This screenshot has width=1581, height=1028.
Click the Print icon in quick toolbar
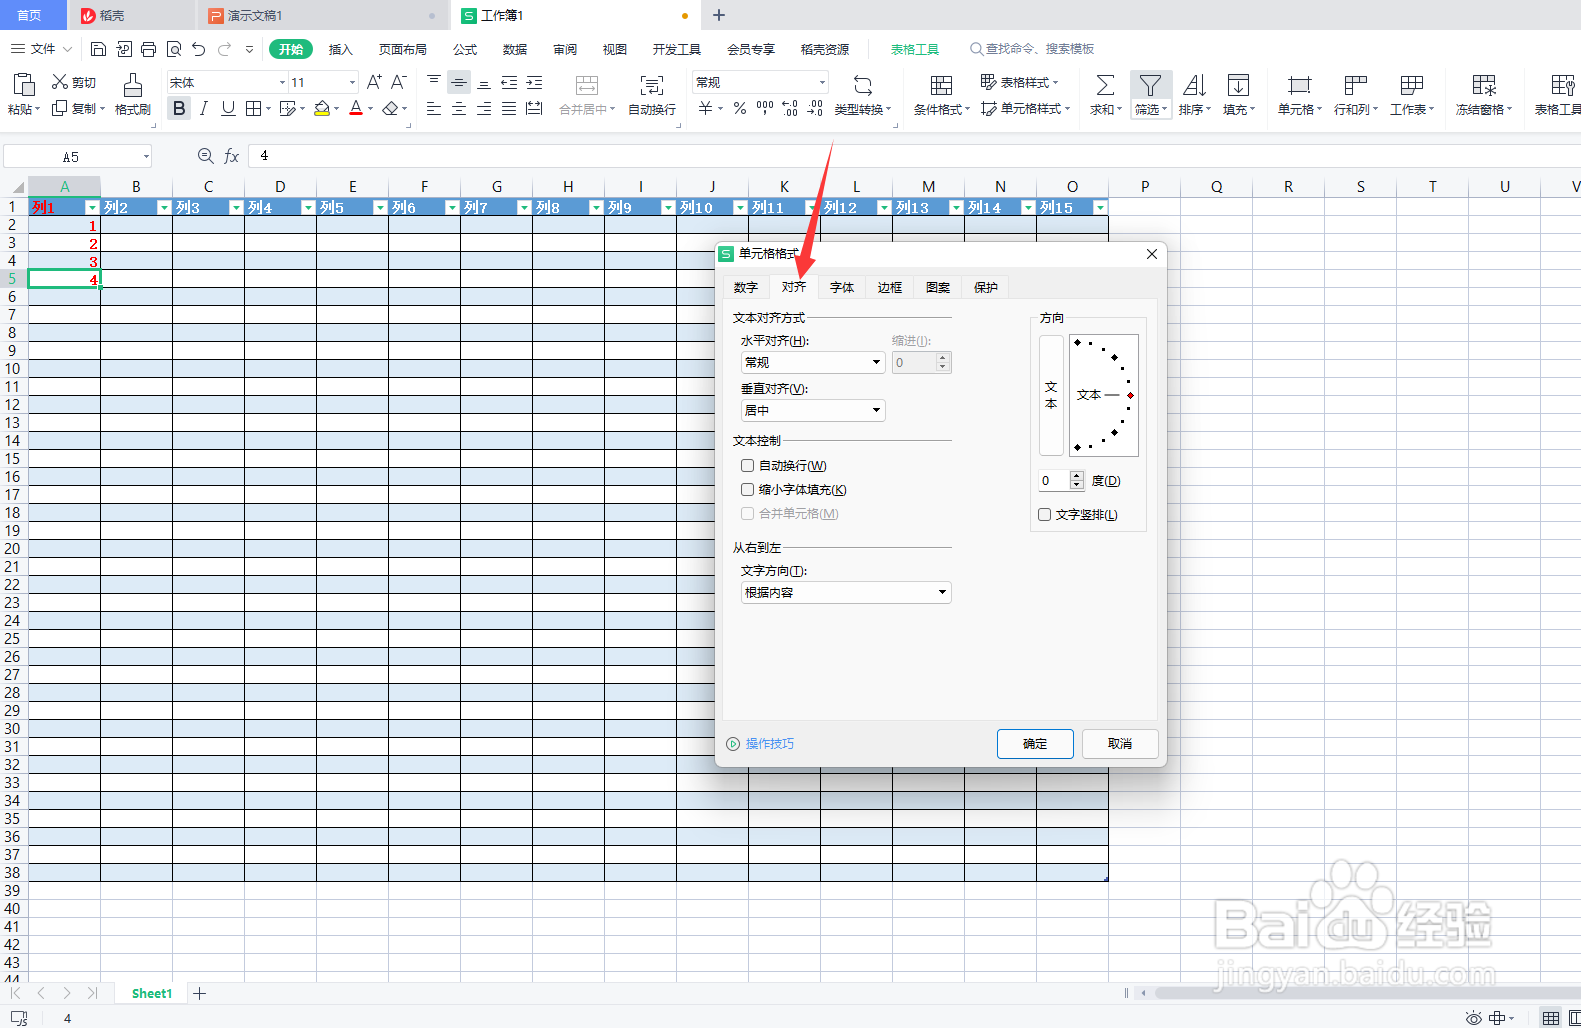(148, 49)
